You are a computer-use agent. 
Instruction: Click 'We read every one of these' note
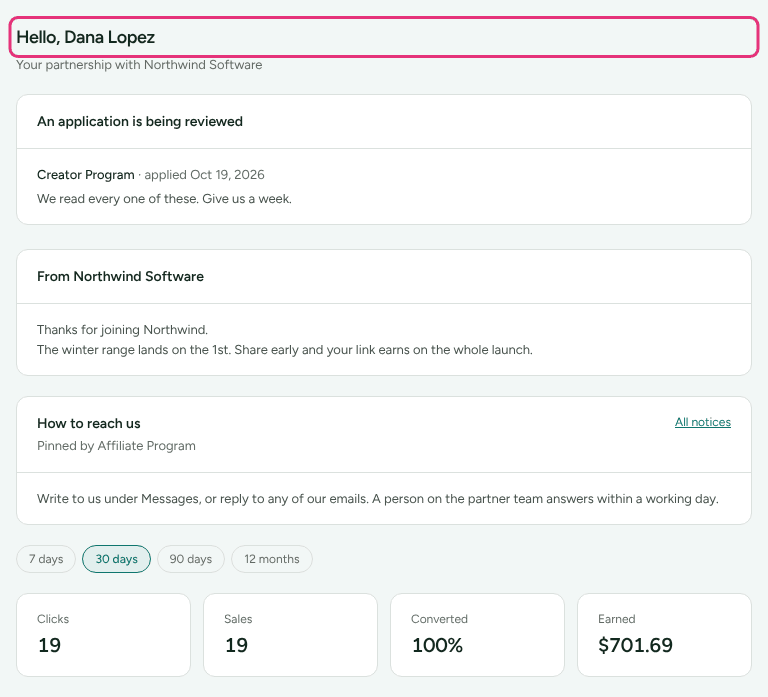pyautogui.click(x=165, y=199)
